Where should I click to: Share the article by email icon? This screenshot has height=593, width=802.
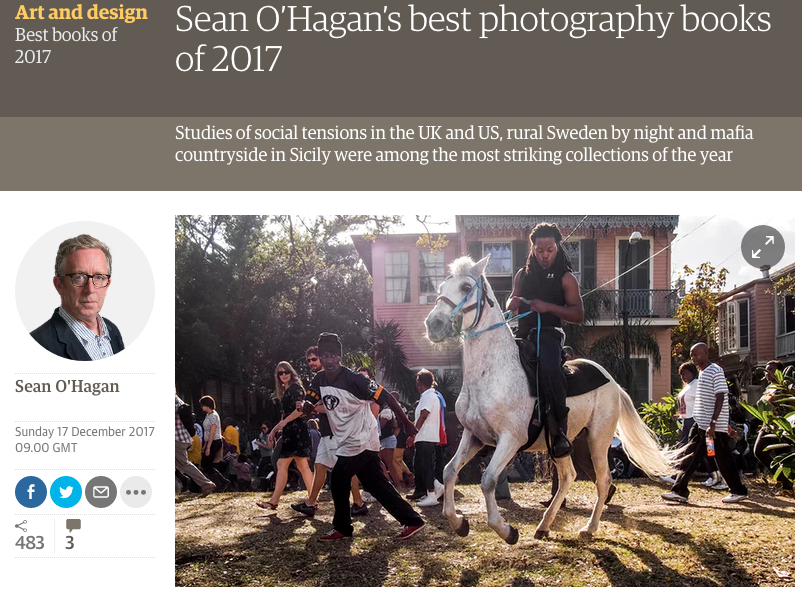click(x=101, y=492)
